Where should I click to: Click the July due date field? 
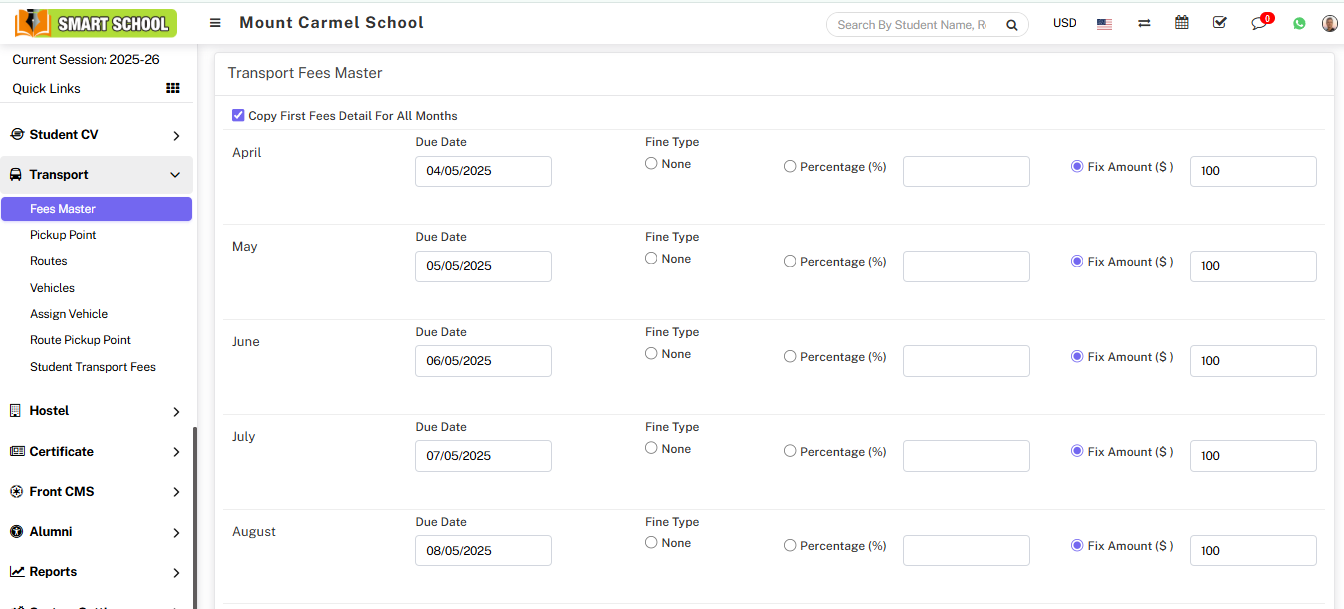pos(483,456)
